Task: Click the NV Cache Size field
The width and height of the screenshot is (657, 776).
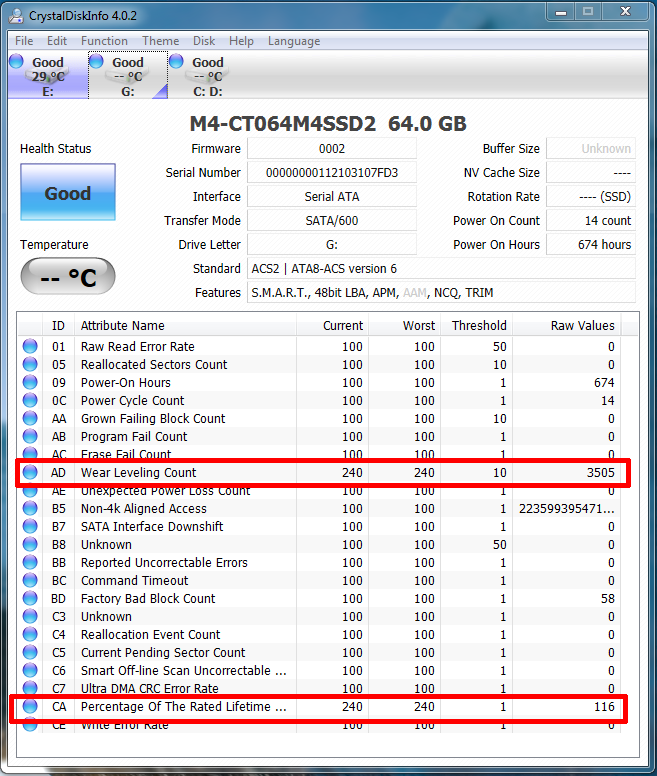Action: (x=591, y=173)
